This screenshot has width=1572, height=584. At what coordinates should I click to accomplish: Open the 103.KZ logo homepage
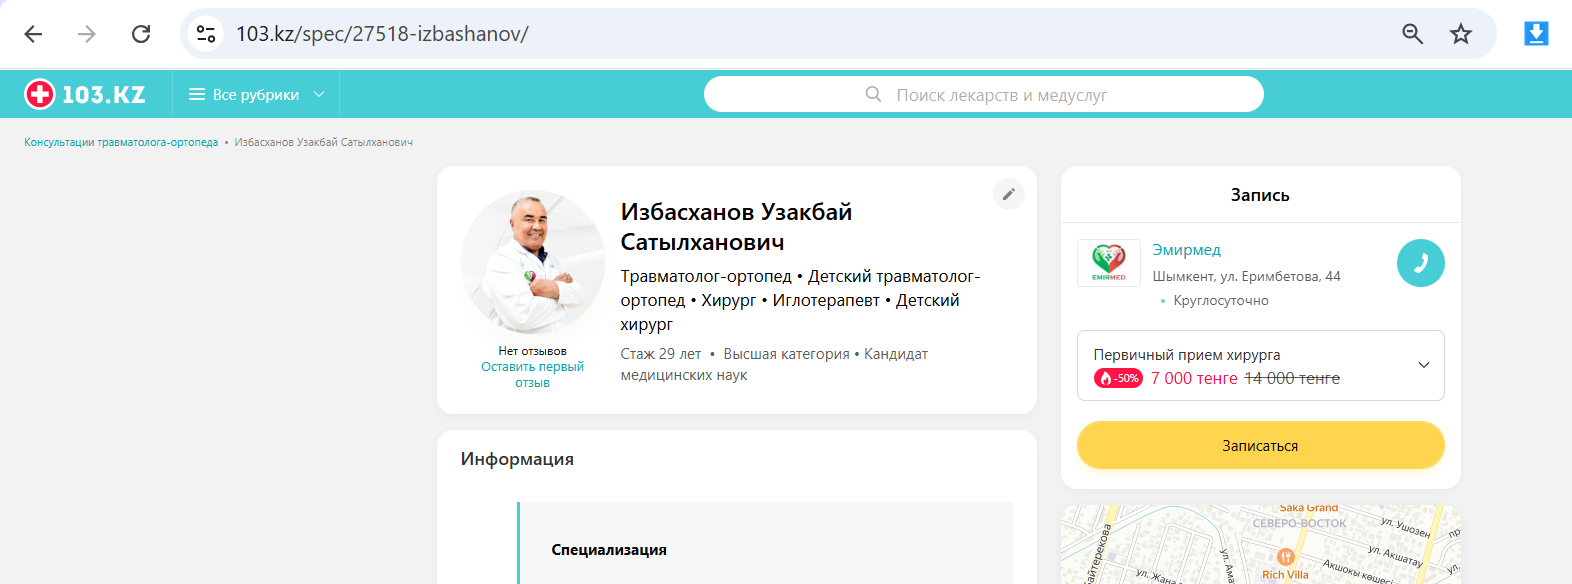pyautogui.click(x=85, y=94)
